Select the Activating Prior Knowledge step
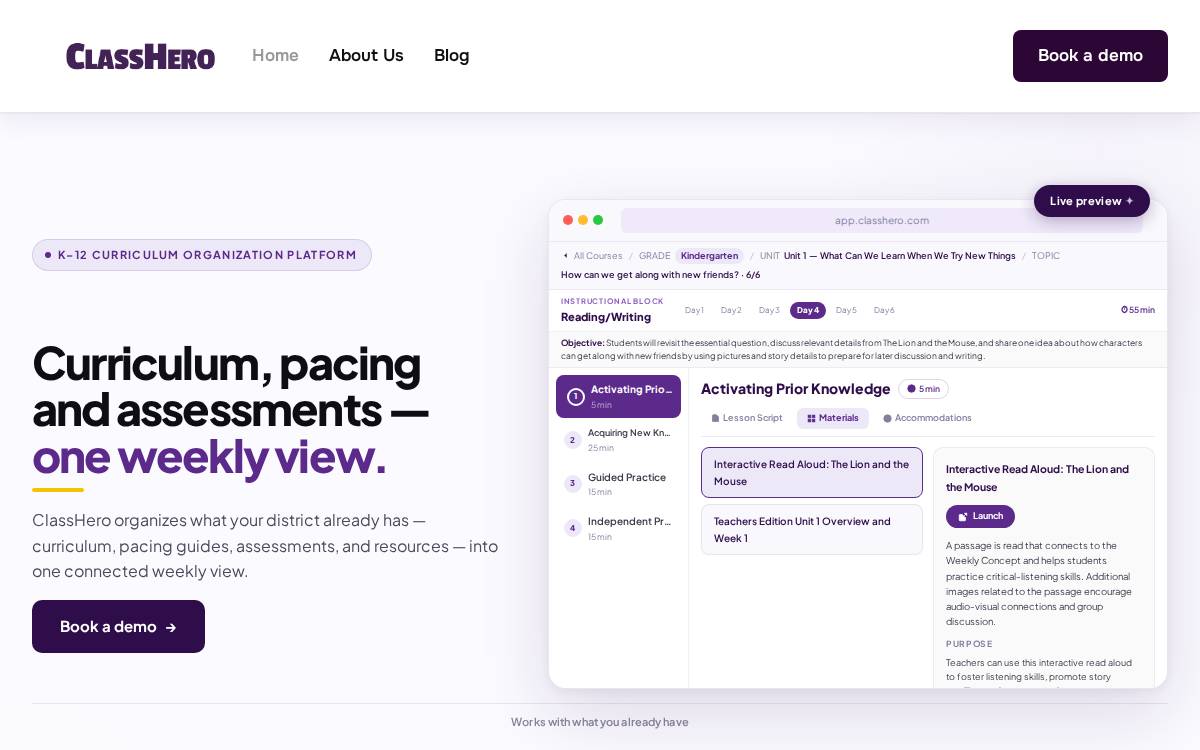Screen dimensions: 1200x750 click(x=618, y=396)
